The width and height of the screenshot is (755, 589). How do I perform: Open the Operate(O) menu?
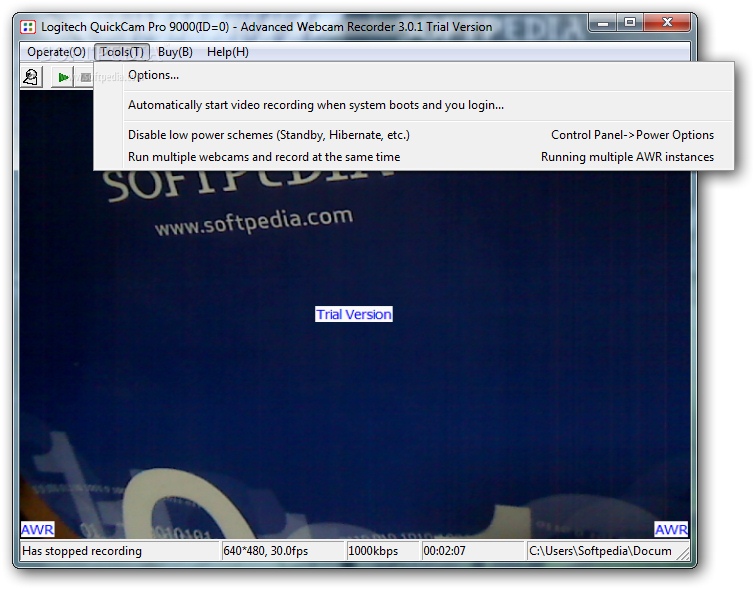(x=56, y=52)
